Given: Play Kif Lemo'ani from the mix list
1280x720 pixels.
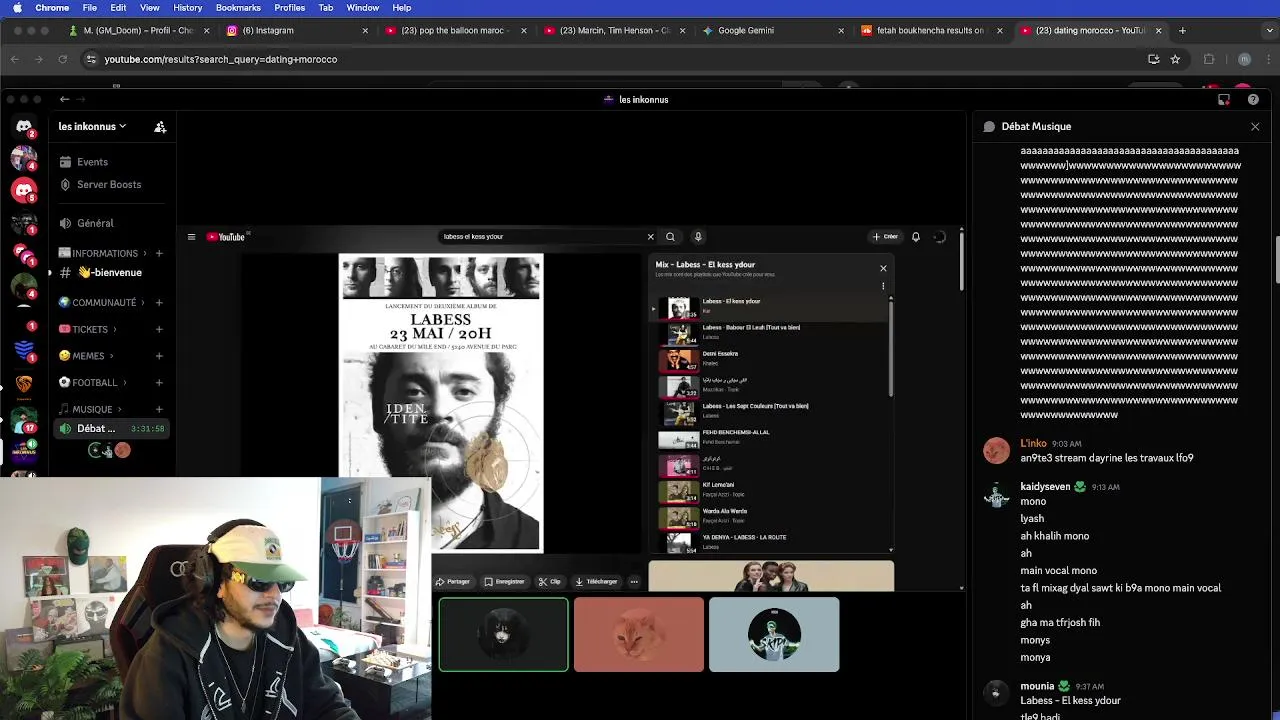Looking at the screenshot, I should (772, 490).
